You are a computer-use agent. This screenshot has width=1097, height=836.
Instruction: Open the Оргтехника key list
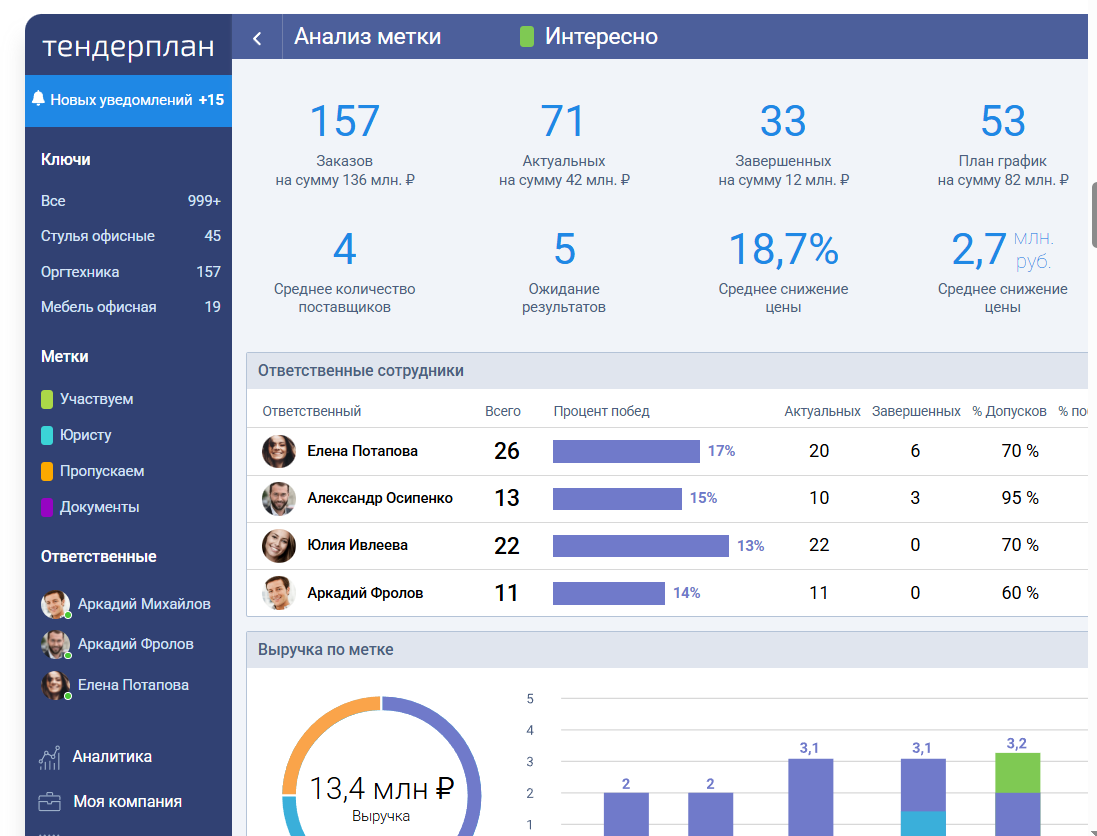coord(130,271)
